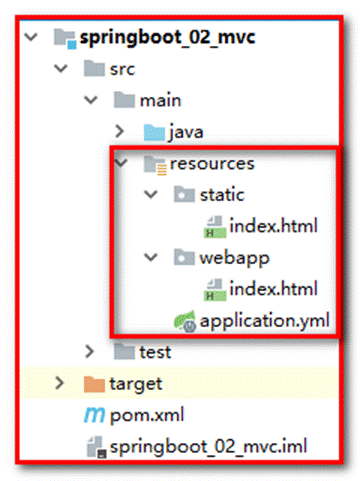The height and width of the screenshot is (481, 360).
Task: Click the HTML file icon under webapp
Action: (x=215, y=290)
